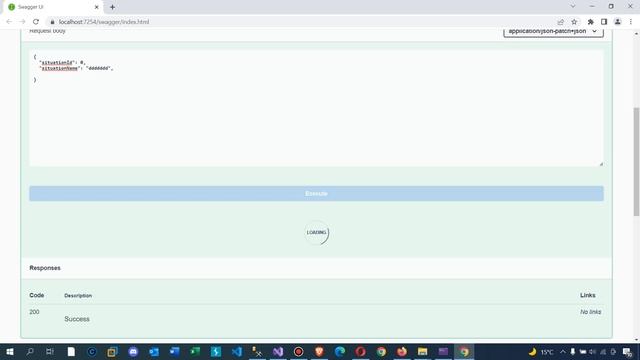Open the tab search chevron
The width and height of the screenshot is (640, 360).
coord(573,6)
